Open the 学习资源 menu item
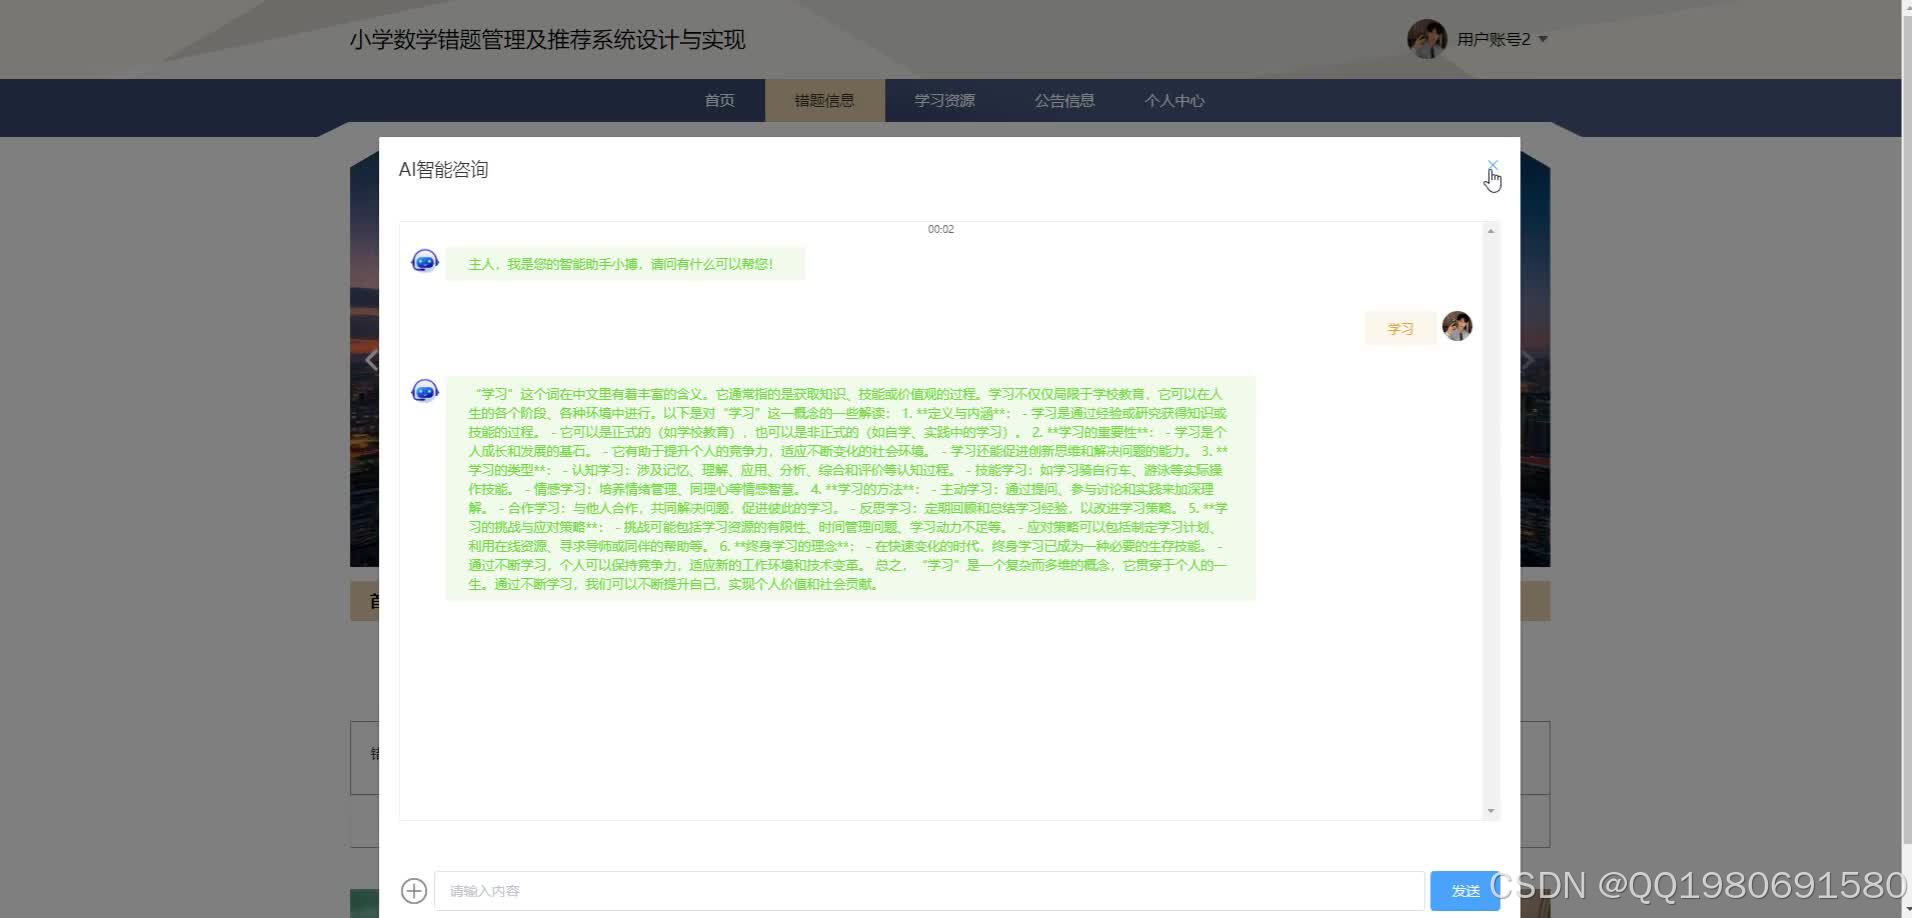Screen dimensions: 1912x918 pyautogui.click(x=945, y=100)
